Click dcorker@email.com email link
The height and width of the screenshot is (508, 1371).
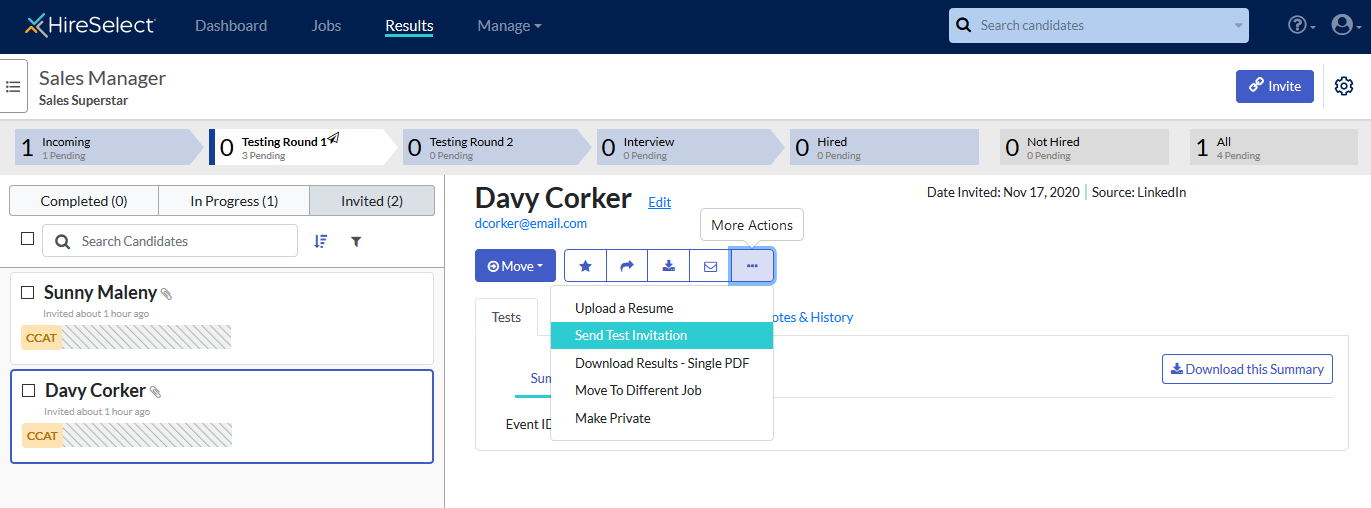[x=531, y=224]
